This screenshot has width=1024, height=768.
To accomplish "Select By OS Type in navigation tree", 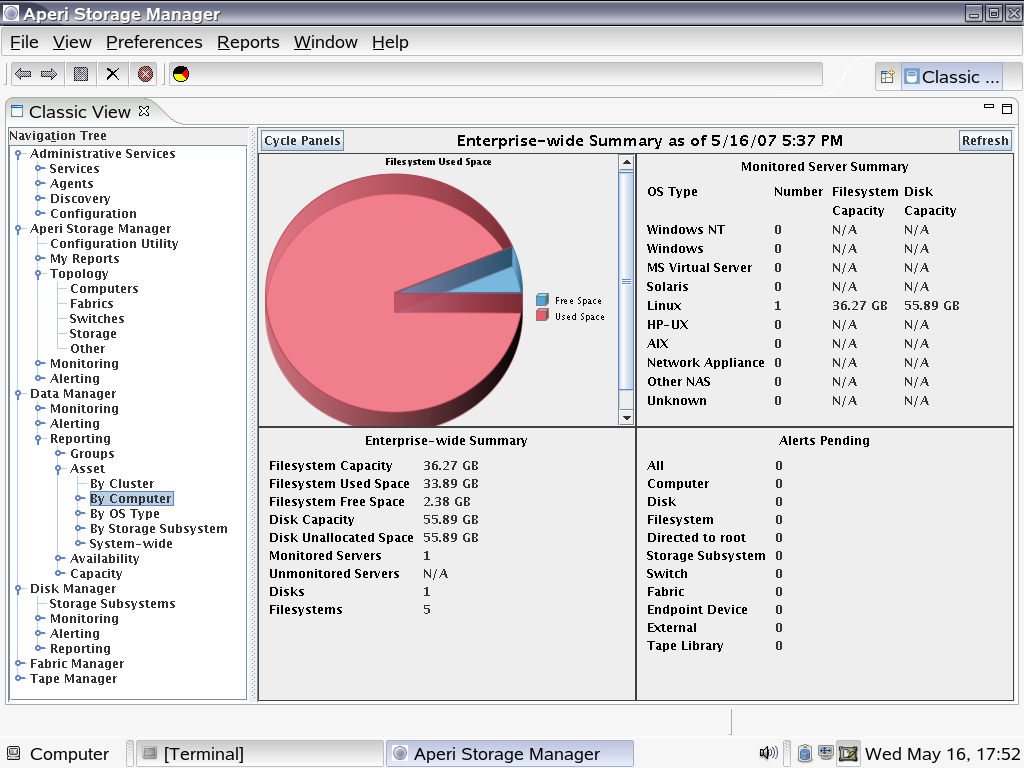I will (124, 514).
